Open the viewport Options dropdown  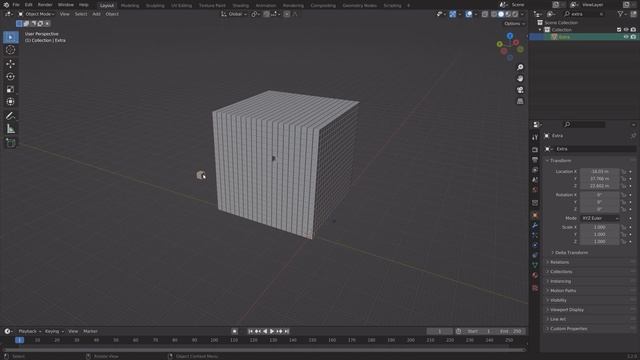(514, 24)
